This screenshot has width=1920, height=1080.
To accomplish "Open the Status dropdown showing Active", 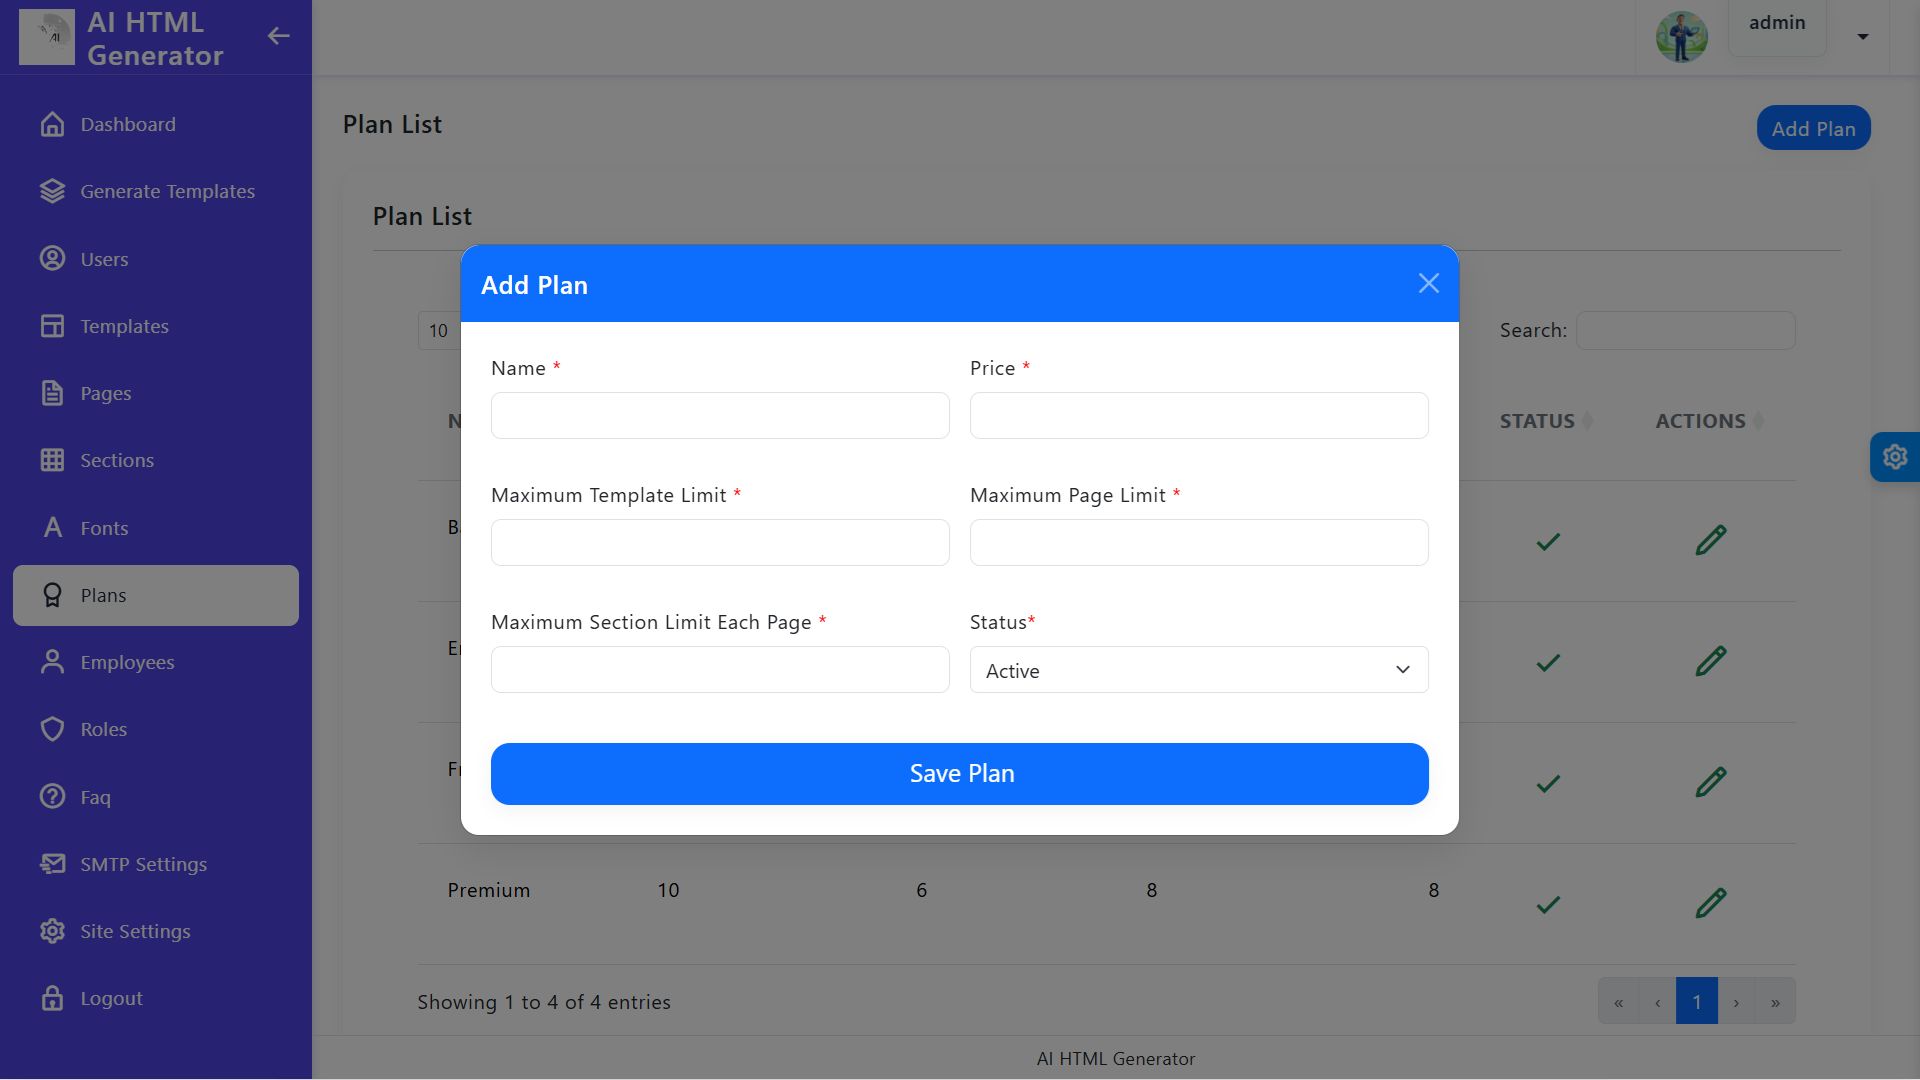I will click(x=1198, y=670).
